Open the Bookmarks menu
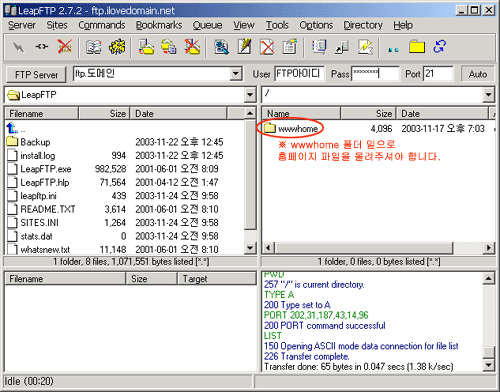This screenshot has height=392, width=500. [x=159, y=25]
